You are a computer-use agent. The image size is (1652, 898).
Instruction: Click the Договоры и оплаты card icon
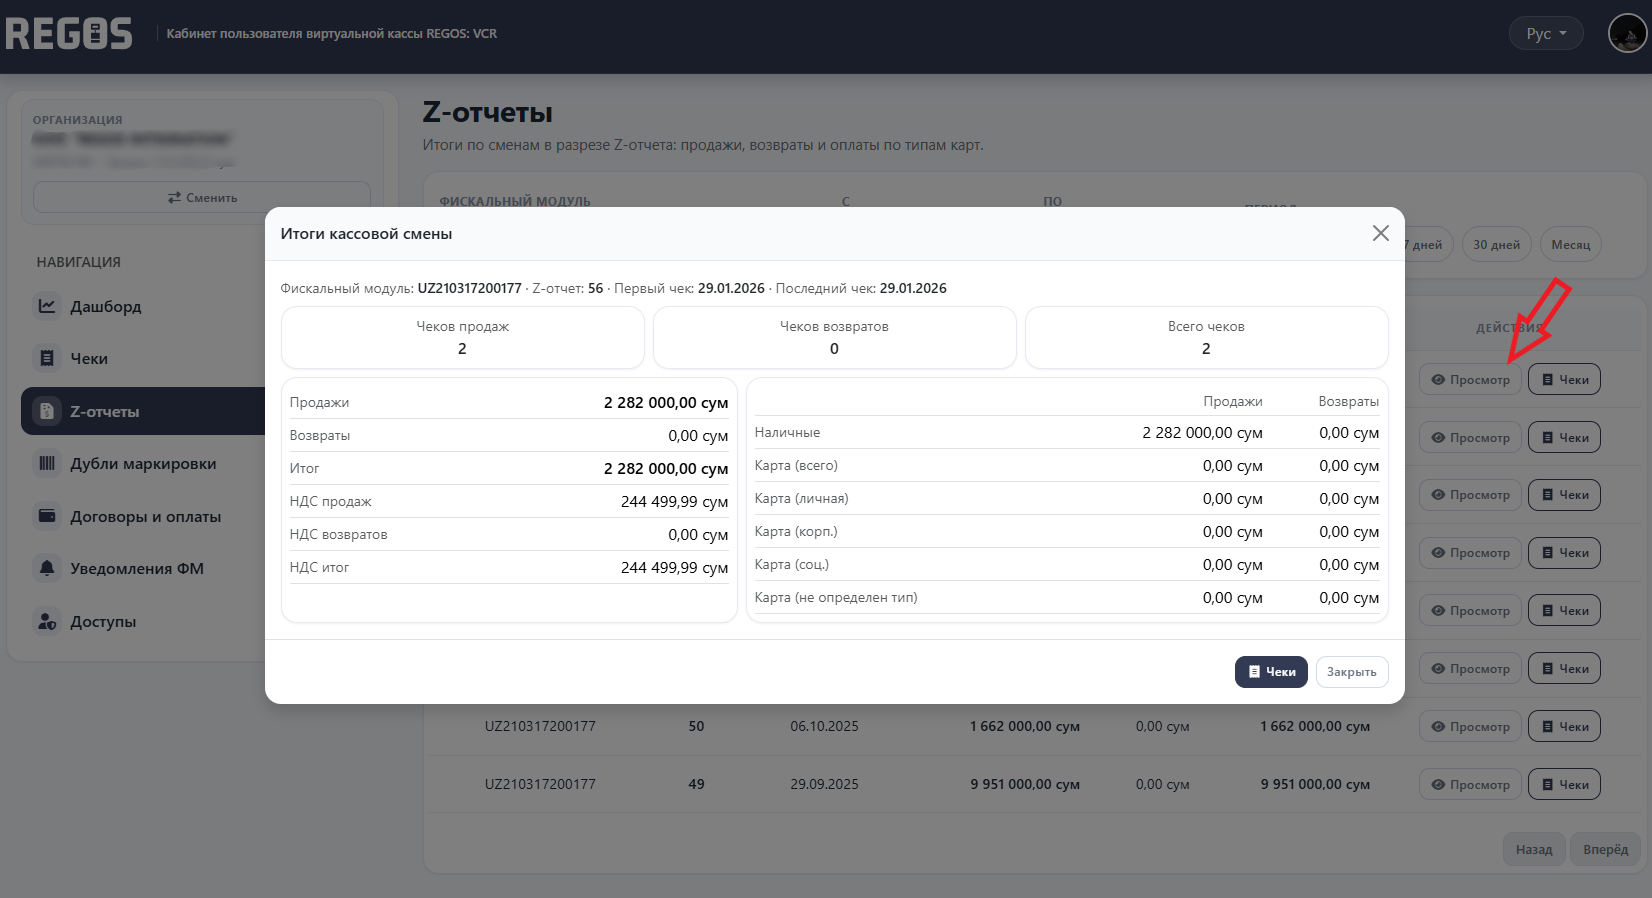coord(47,516)
